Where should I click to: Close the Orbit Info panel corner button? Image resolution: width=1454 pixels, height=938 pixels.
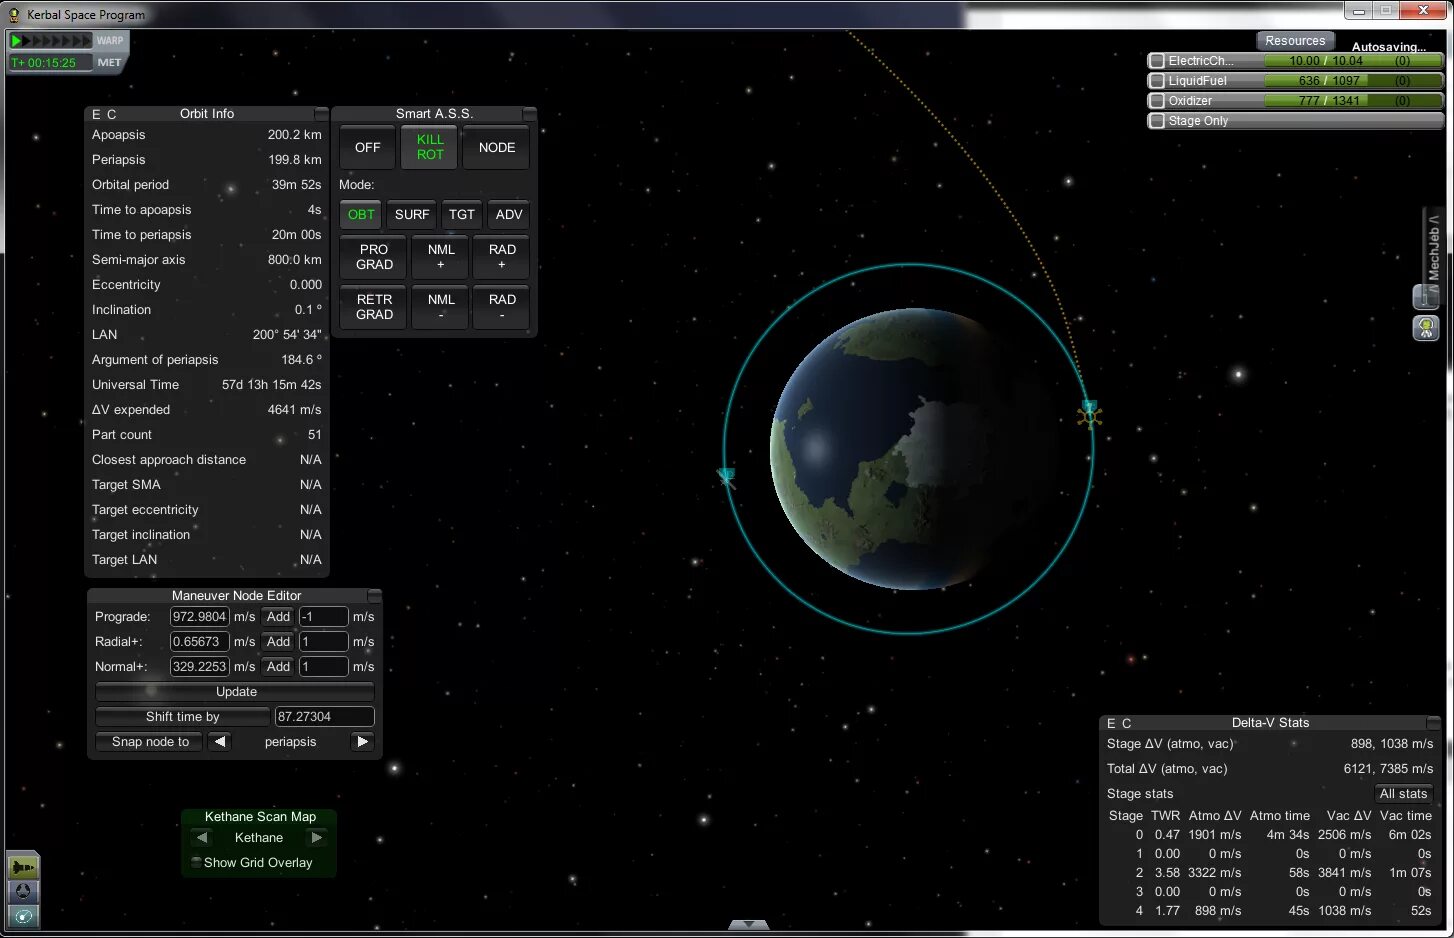321,113
